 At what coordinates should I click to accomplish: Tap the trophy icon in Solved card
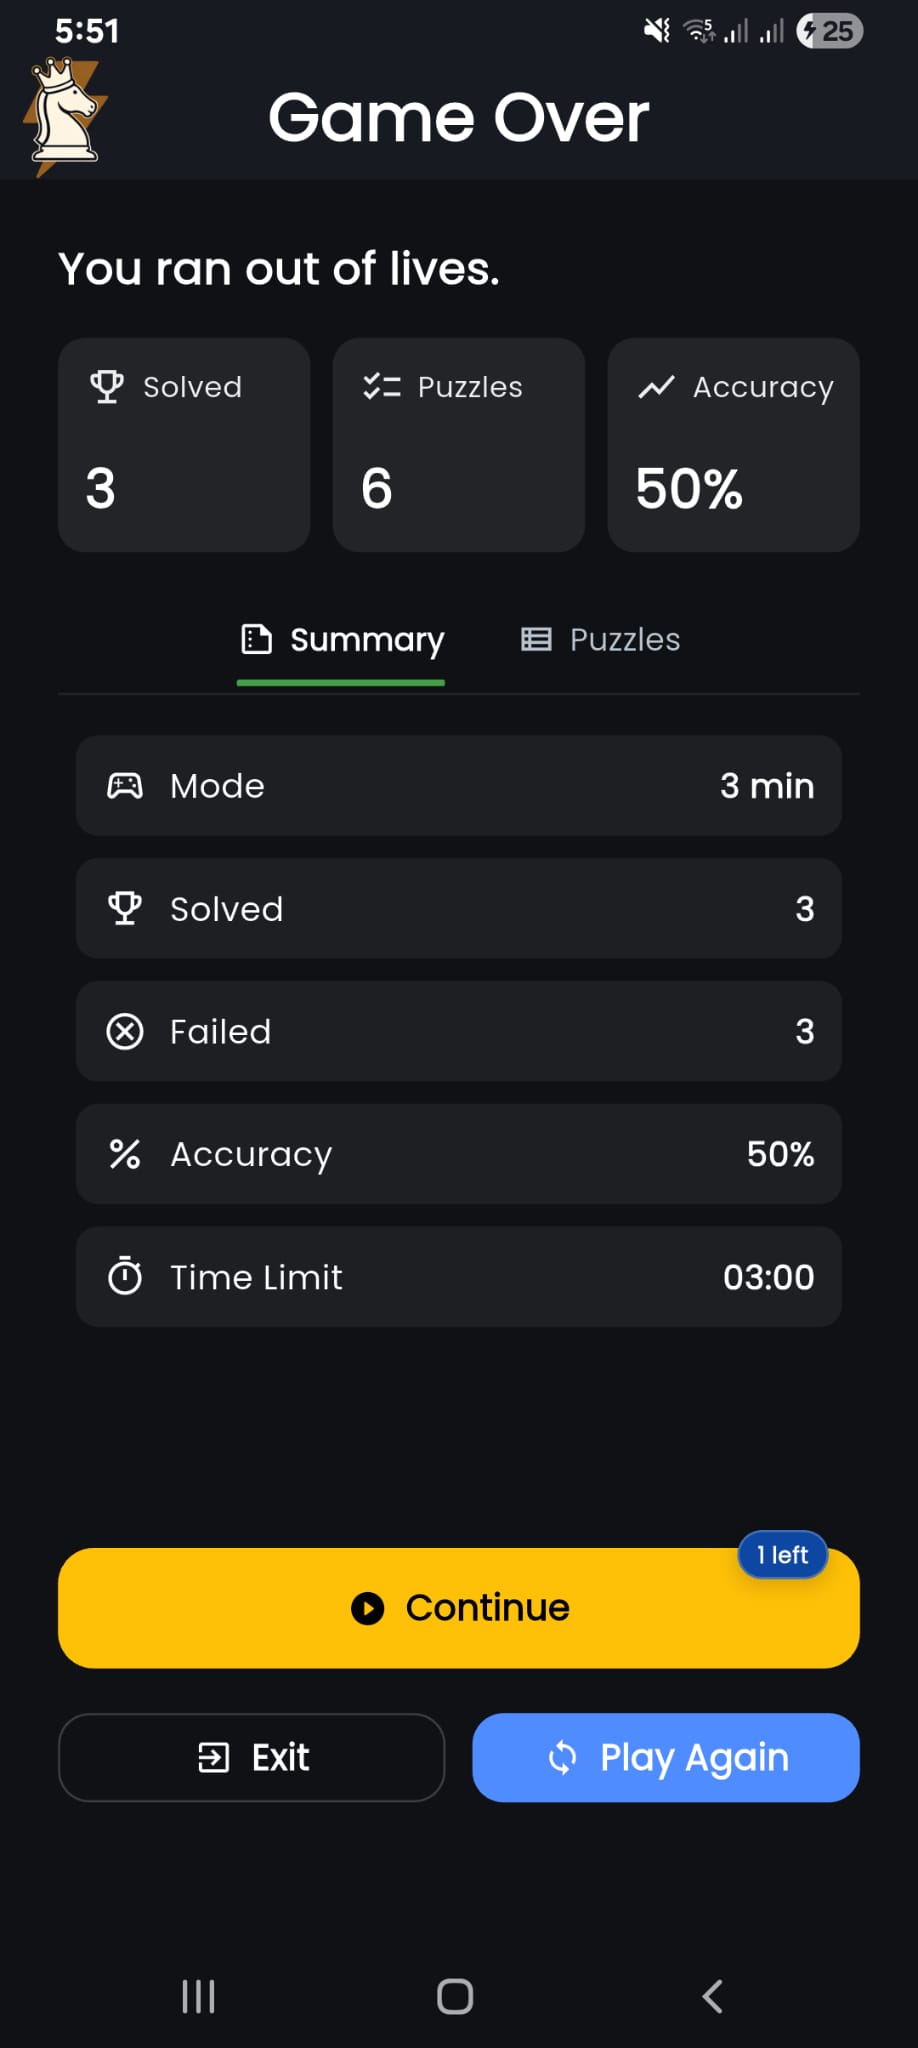click(x=107, y=387)
